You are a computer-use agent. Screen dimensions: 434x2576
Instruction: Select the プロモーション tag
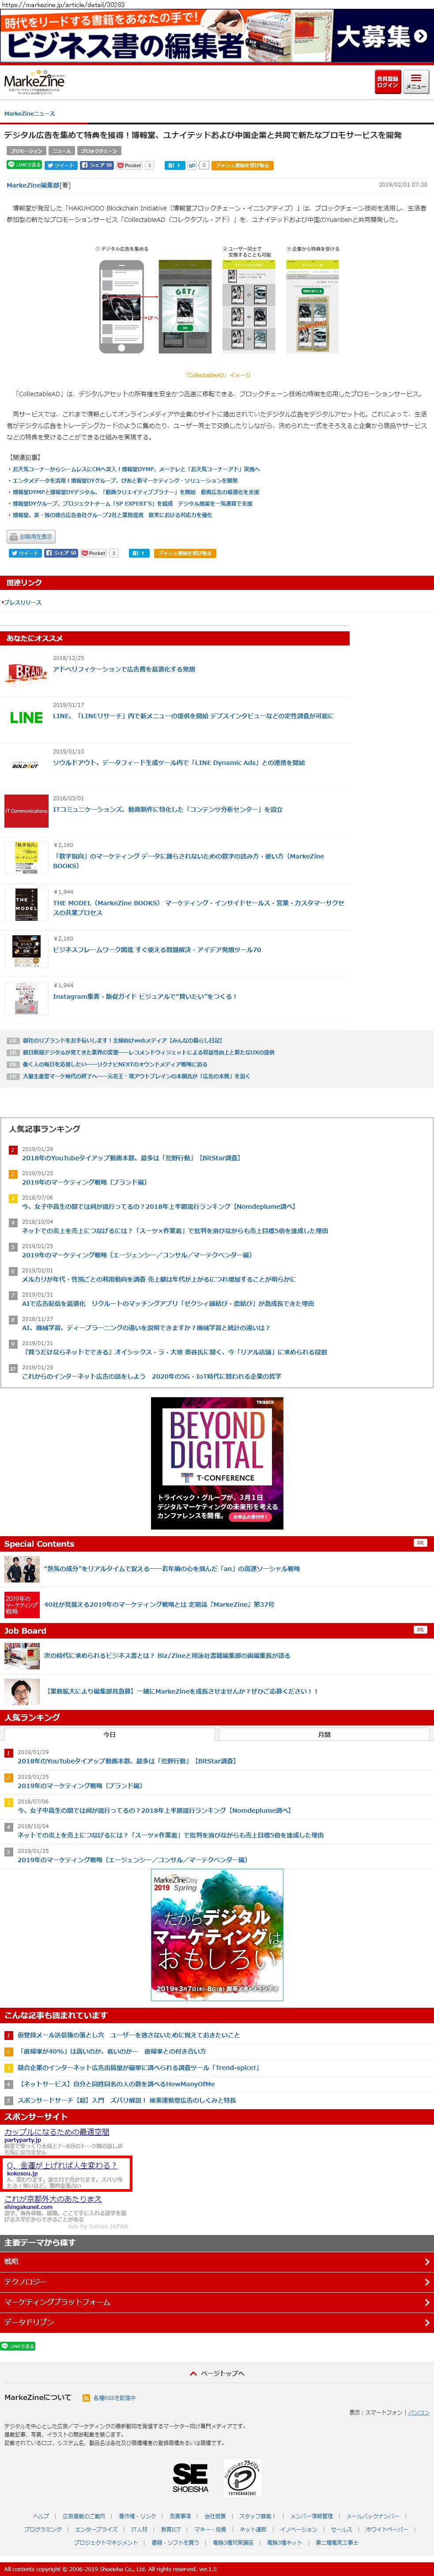click(x=26, y=151)
